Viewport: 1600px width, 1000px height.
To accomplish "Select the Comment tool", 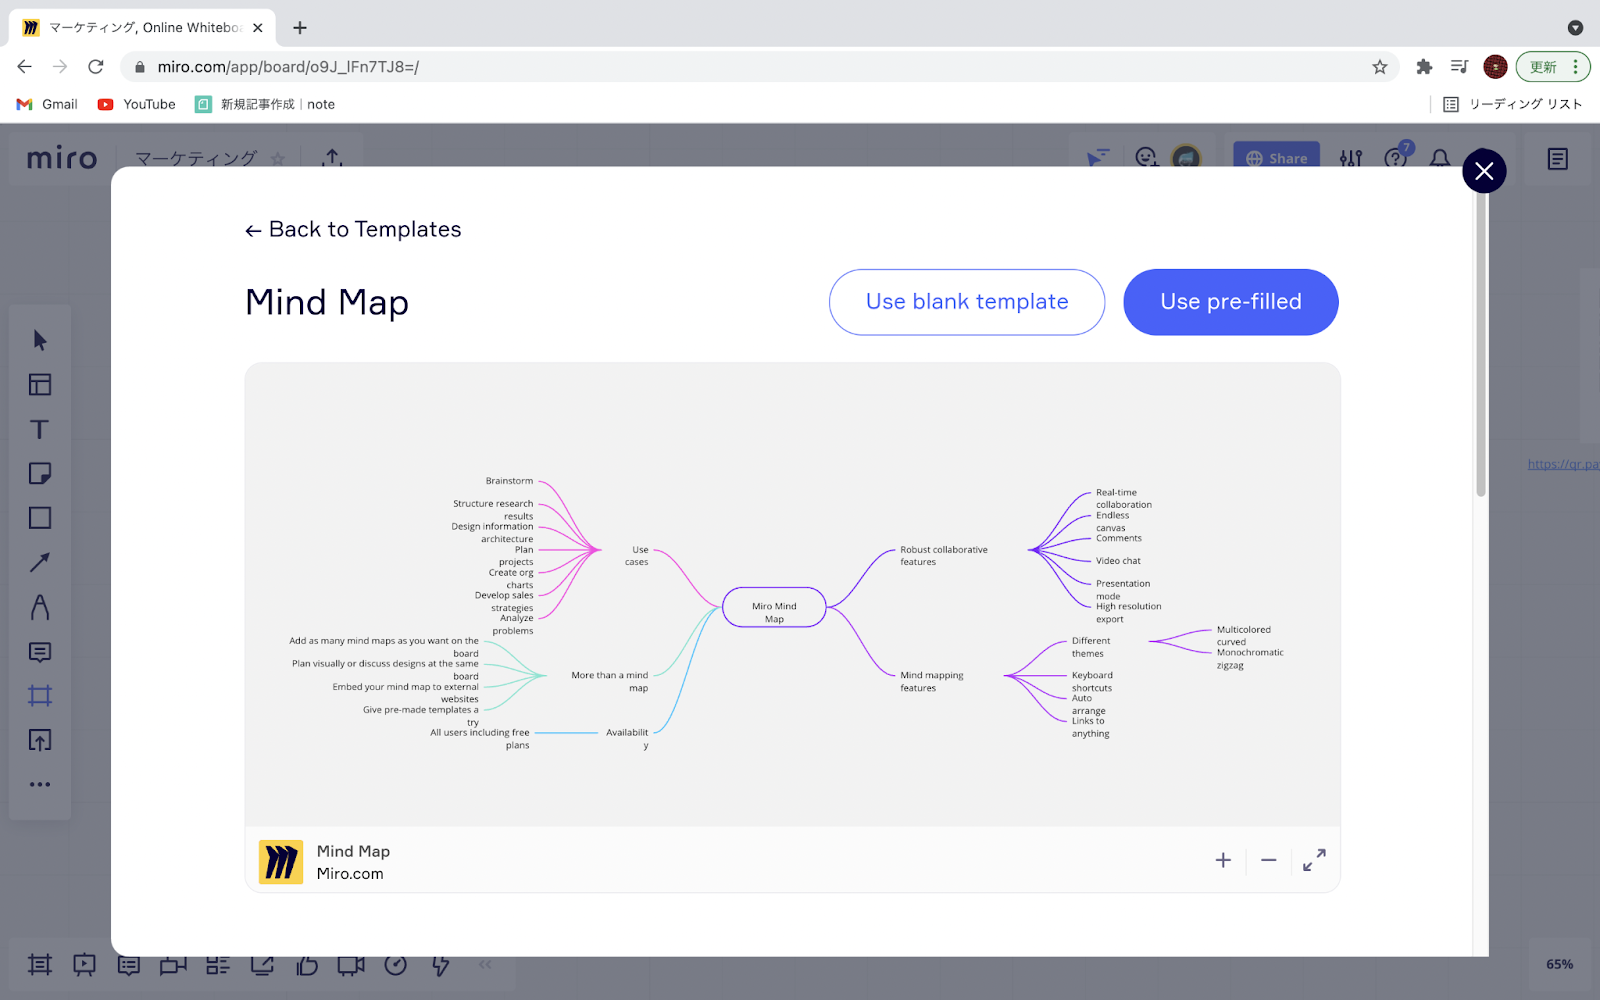I will tap(40, 652).
